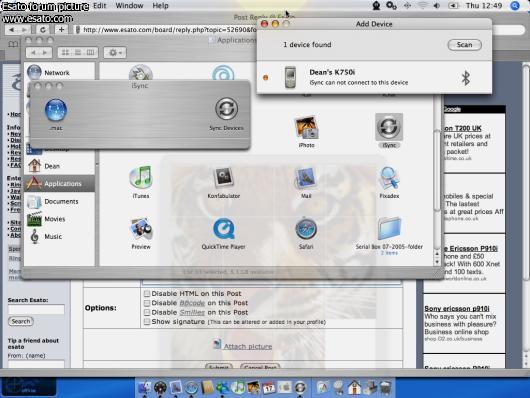Check Disable Smilies on this Post
This screenshot has height=398, width=530.
click(146, 312)
